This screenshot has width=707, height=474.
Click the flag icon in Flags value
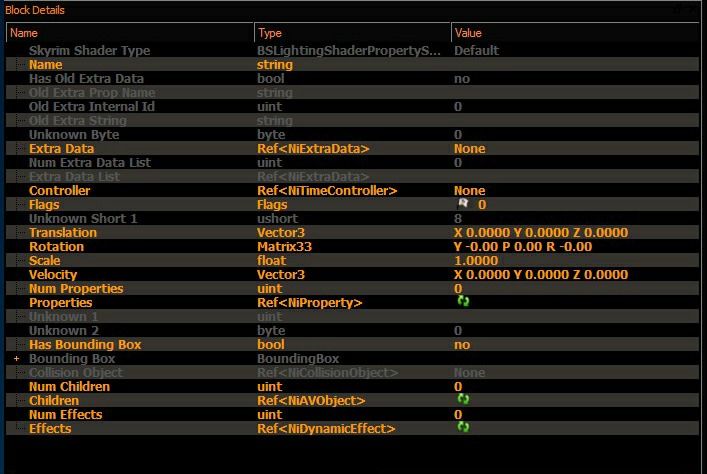[463, 204]
